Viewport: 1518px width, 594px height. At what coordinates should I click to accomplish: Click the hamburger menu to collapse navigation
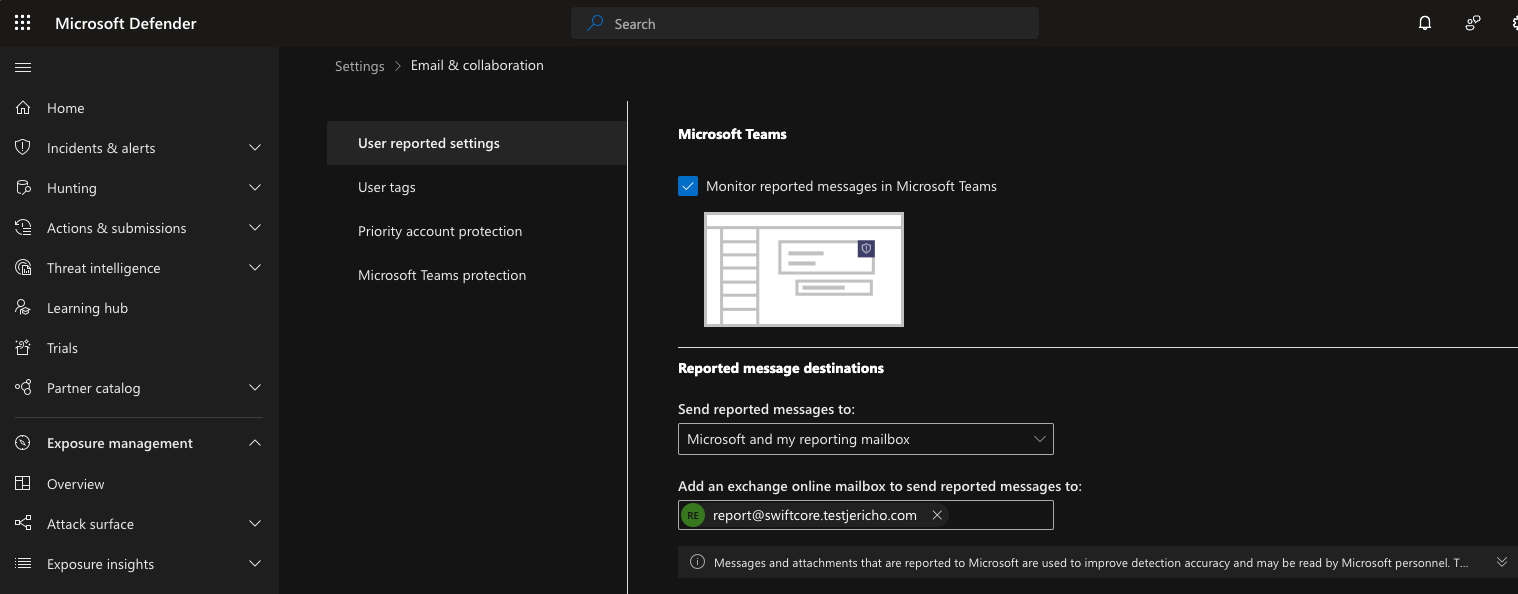point(23,67)
